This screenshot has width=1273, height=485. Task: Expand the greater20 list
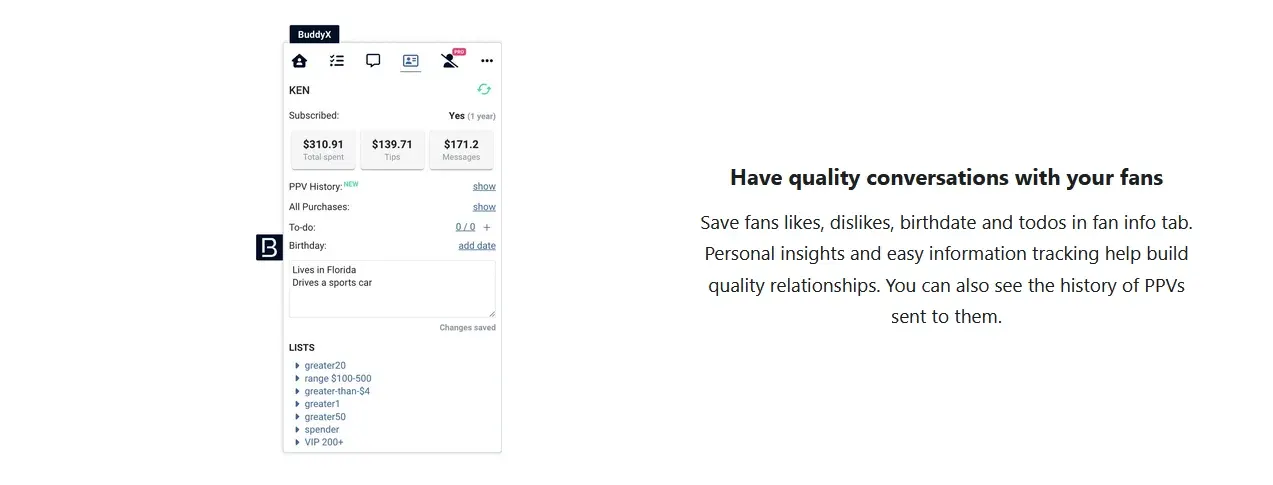click(x=320, y=366)
